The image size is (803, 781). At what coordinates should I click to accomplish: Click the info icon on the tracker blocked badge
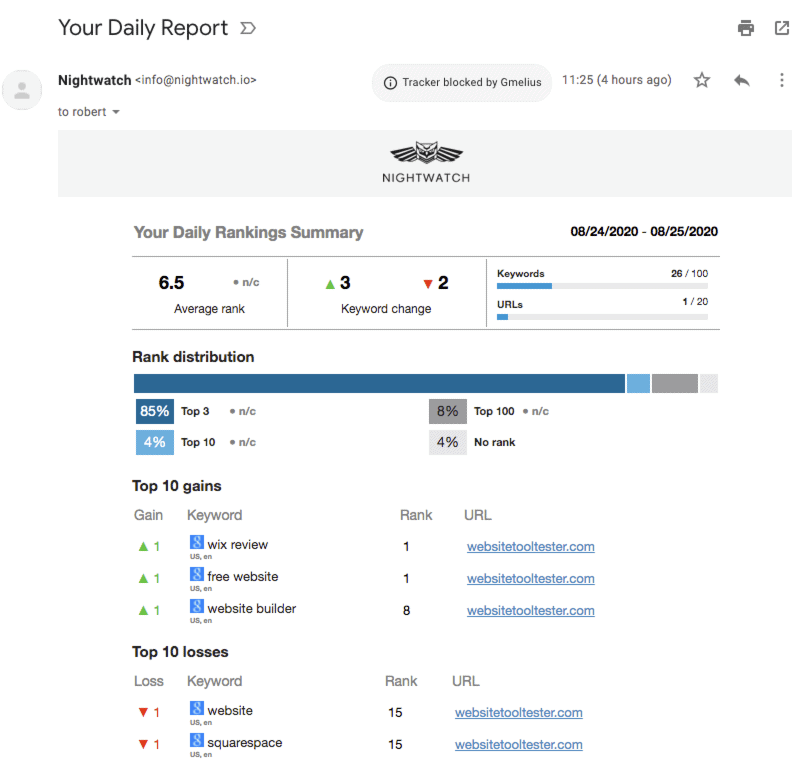pos(390,82)
